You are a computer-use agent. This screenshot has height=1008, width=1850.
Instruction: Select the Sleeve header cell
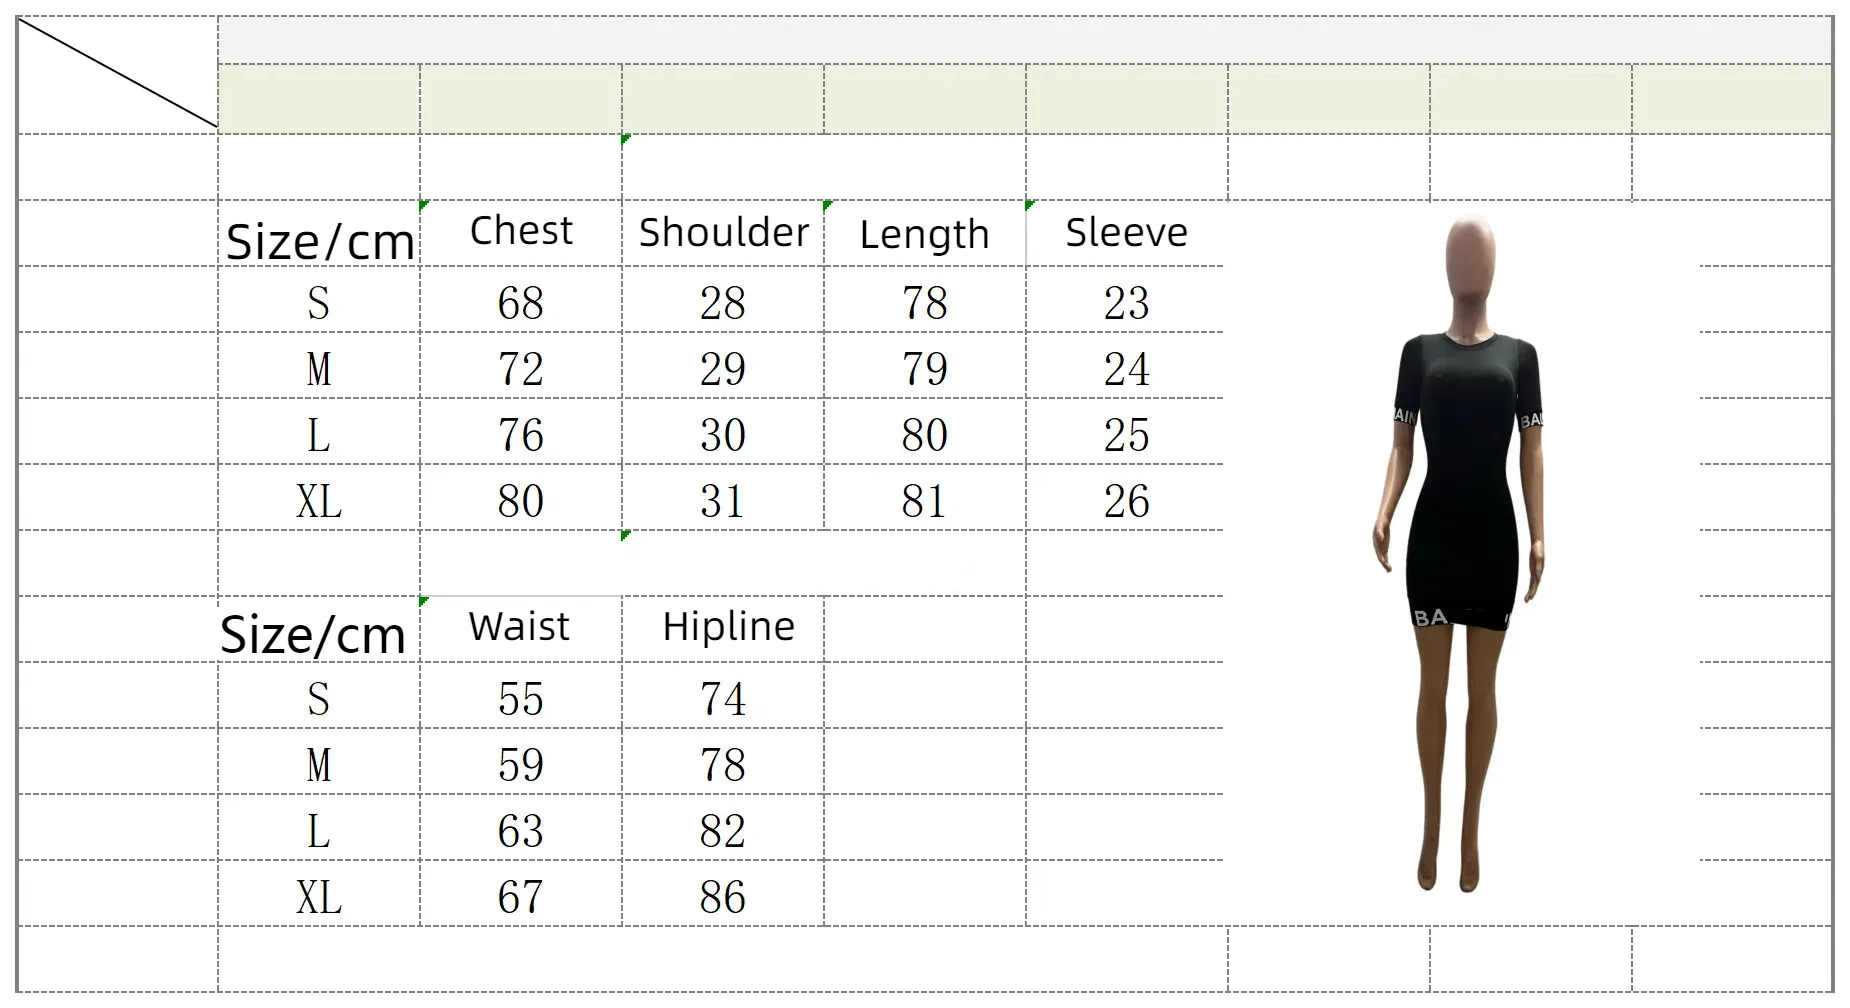tap(1126, 233)
